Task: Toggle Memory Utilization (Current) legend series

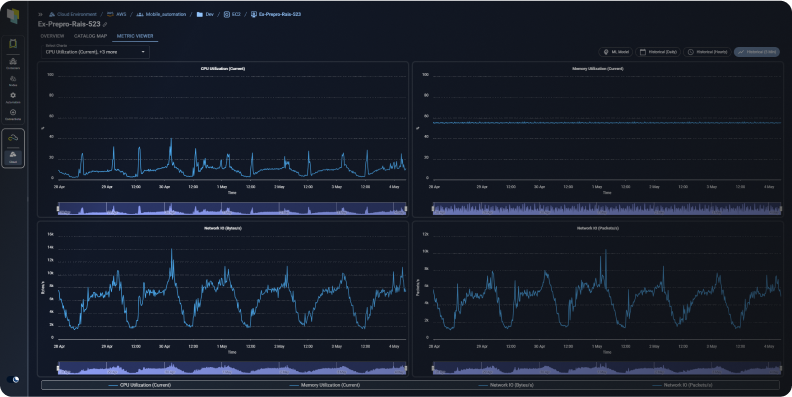Action: coord(324,385)
